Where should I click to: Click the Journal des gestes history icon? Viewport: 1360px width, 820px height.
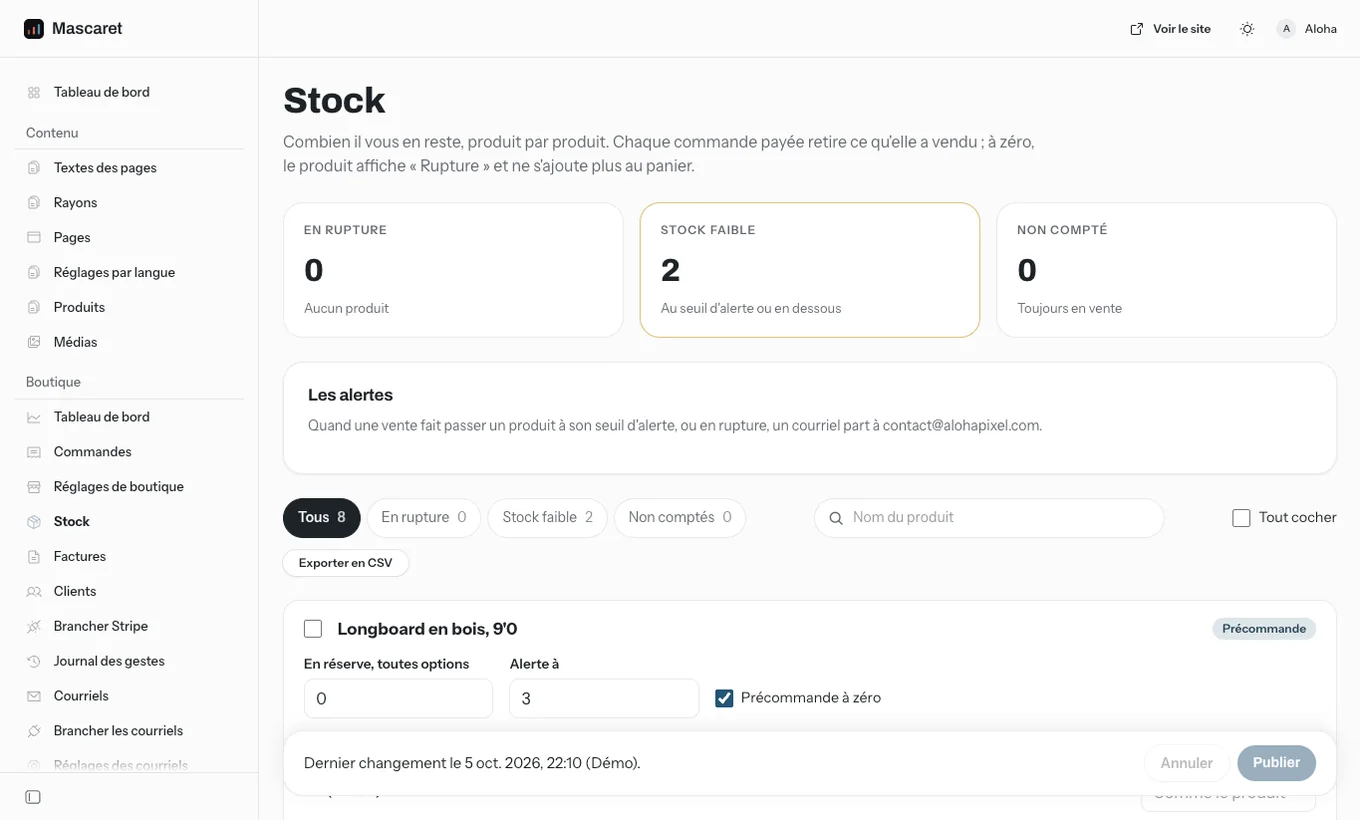[x=34, y=661]
